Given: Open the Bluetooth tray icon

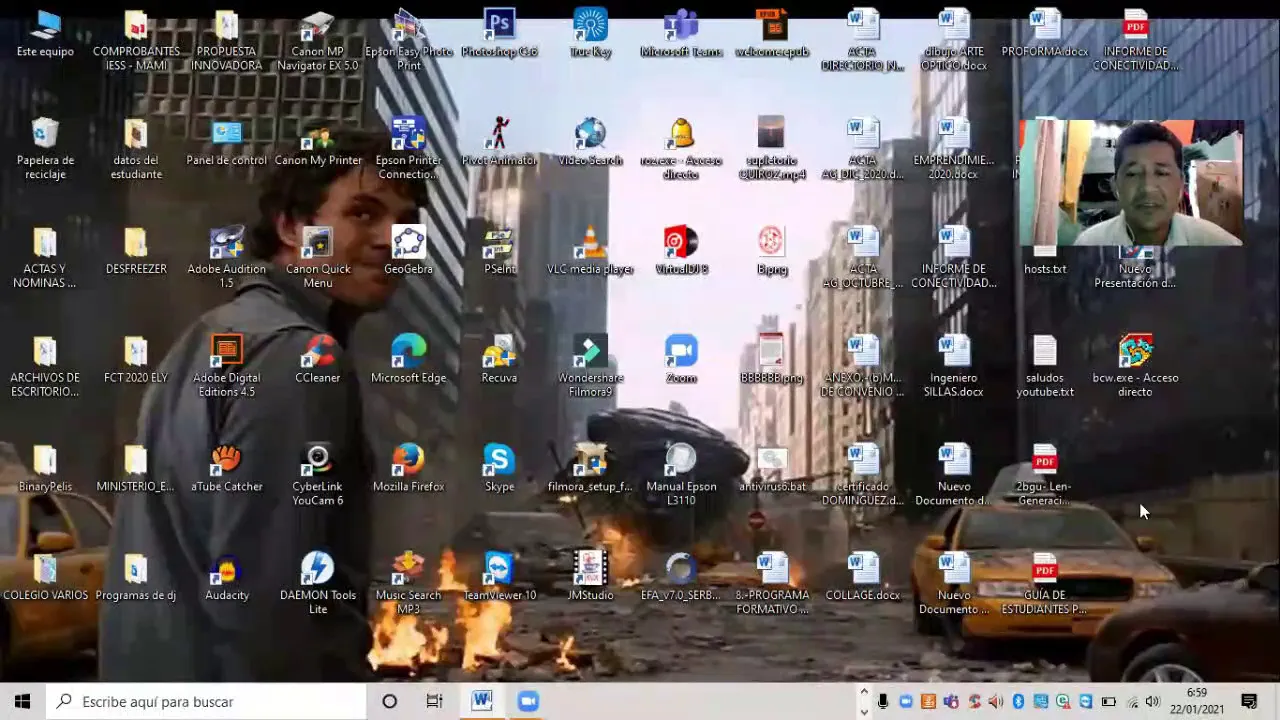Looking at the screenshot, I should 1018,702.
